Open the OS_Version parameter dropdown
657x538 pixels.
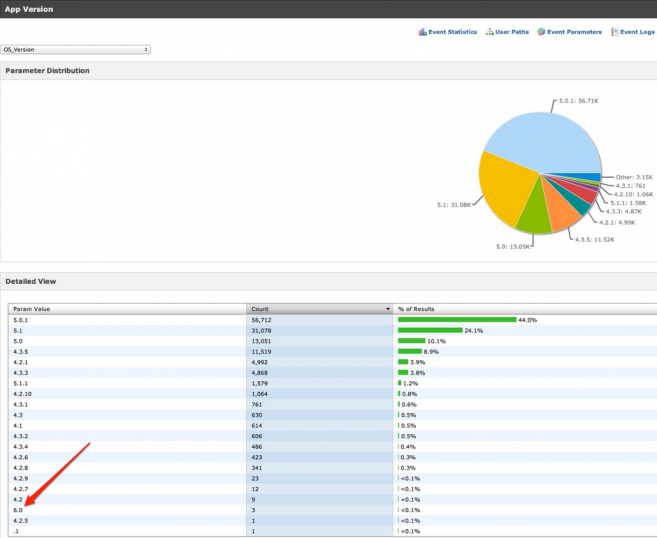(77, 48)
